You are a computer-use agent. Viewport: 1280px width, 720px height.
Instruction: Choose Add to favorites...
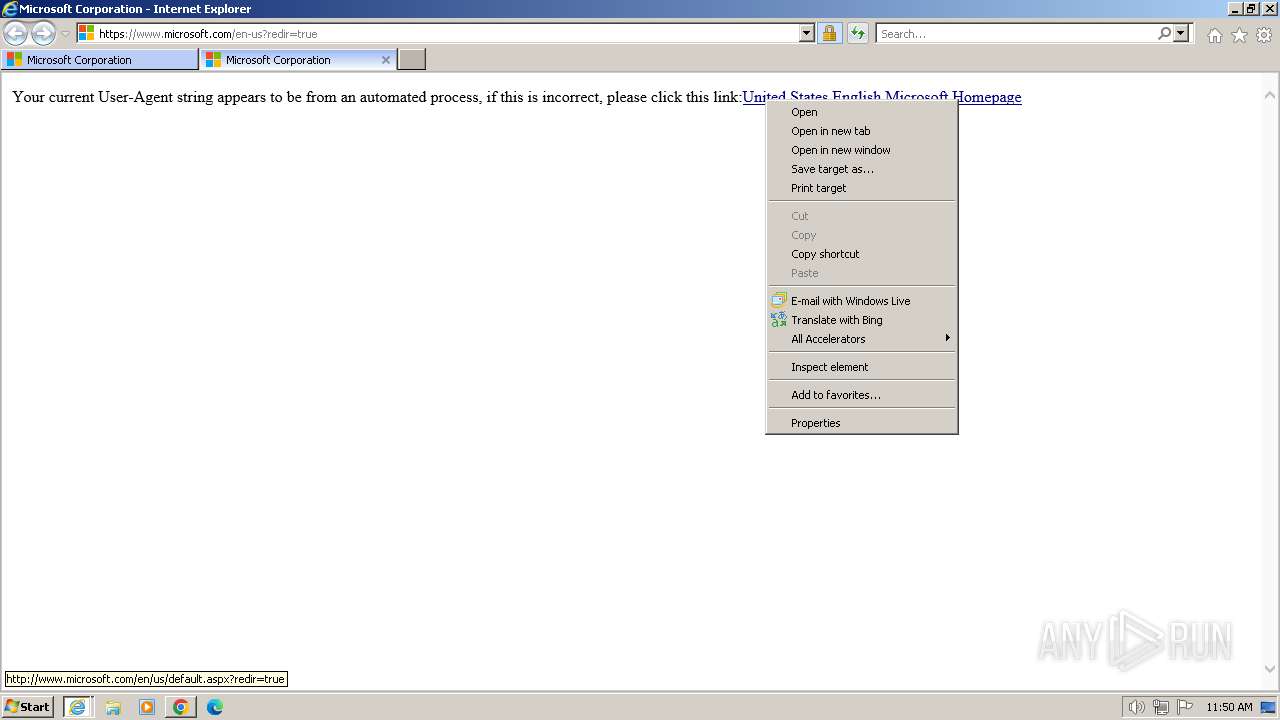point(861,395)
